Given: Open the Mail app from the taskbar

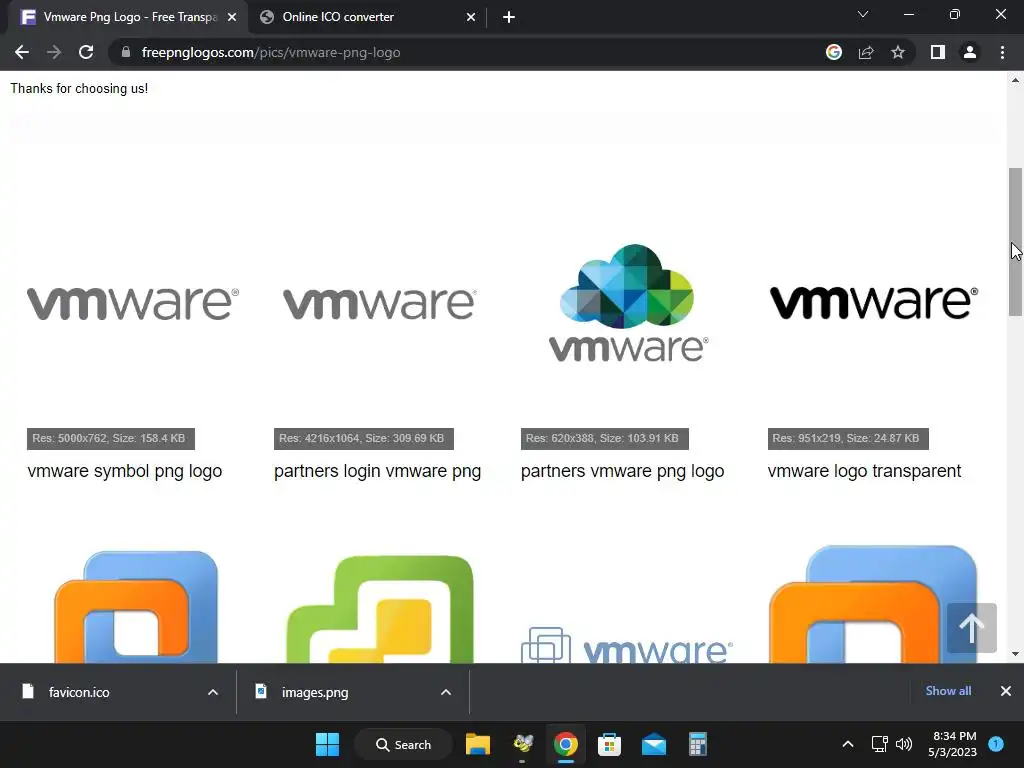Looking at the screenshot, I should pyautogui.click(x=654, y=744).
